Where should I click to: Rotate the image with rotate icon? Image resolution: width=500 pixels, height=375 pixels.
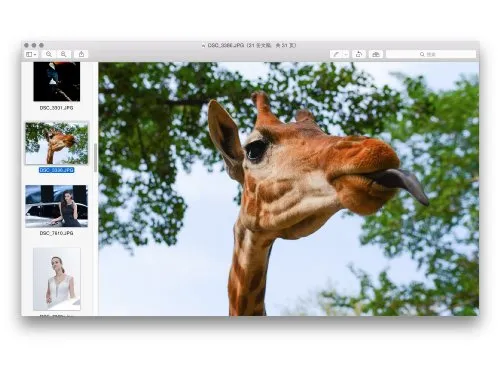click(359, 54)
